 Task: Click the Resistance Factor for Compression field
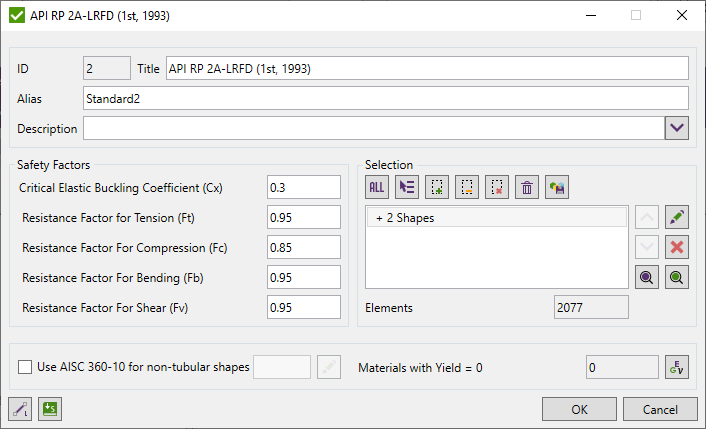[304, 247]
